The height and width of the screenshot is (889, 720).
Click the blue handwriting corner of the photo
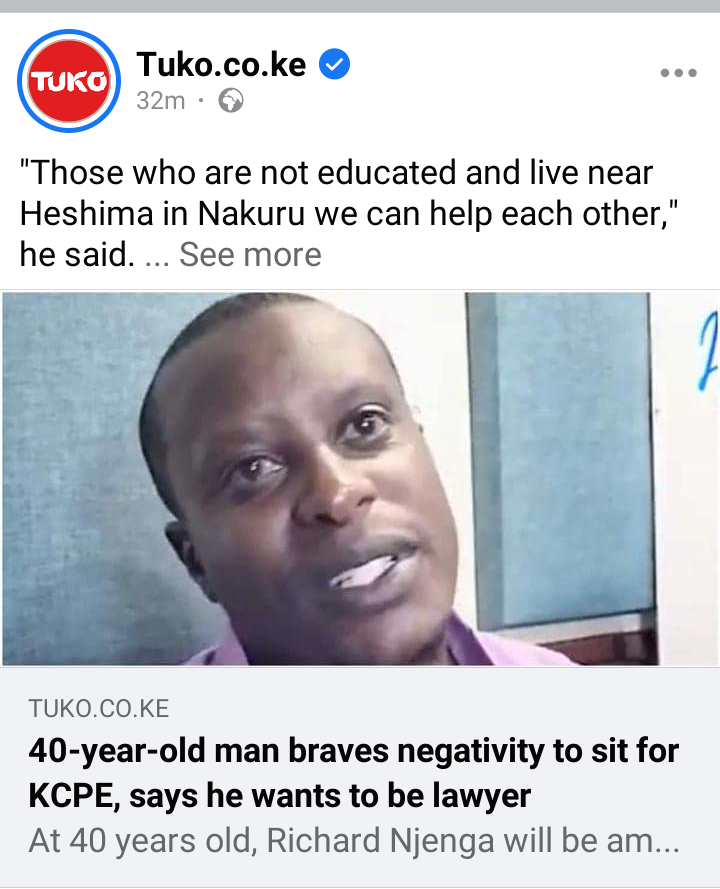click(x=707, y=352)
